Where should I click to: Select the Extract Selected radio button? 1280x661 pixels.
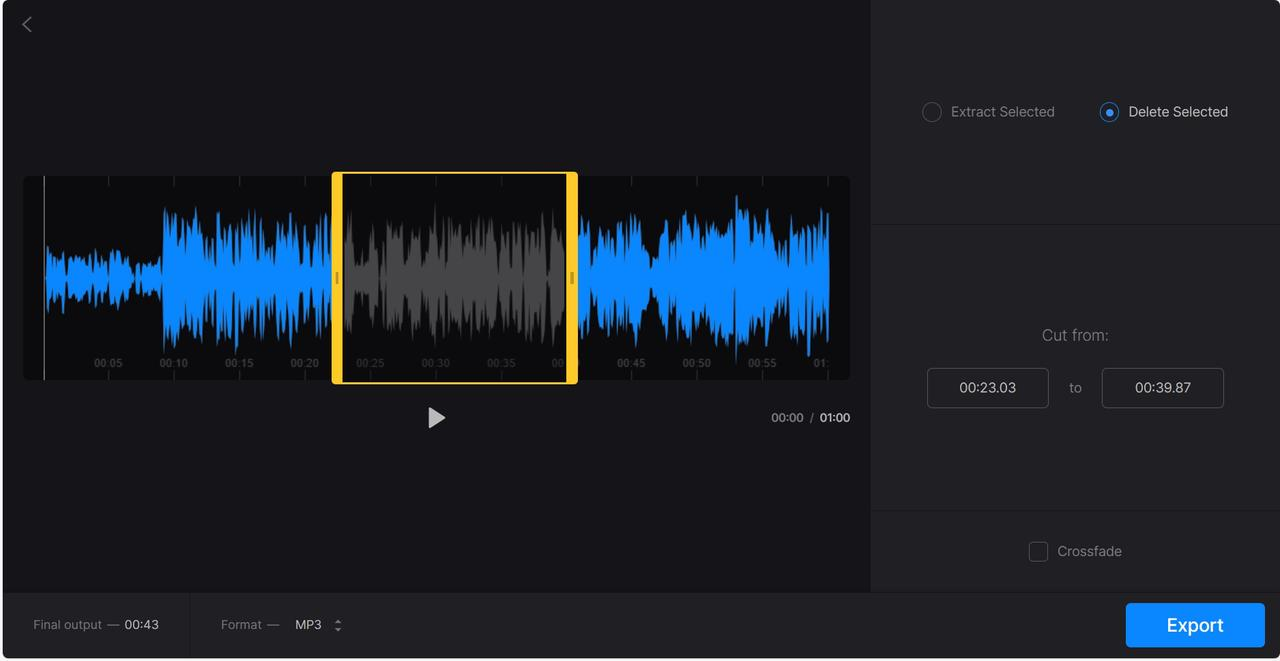pos(931,112)
